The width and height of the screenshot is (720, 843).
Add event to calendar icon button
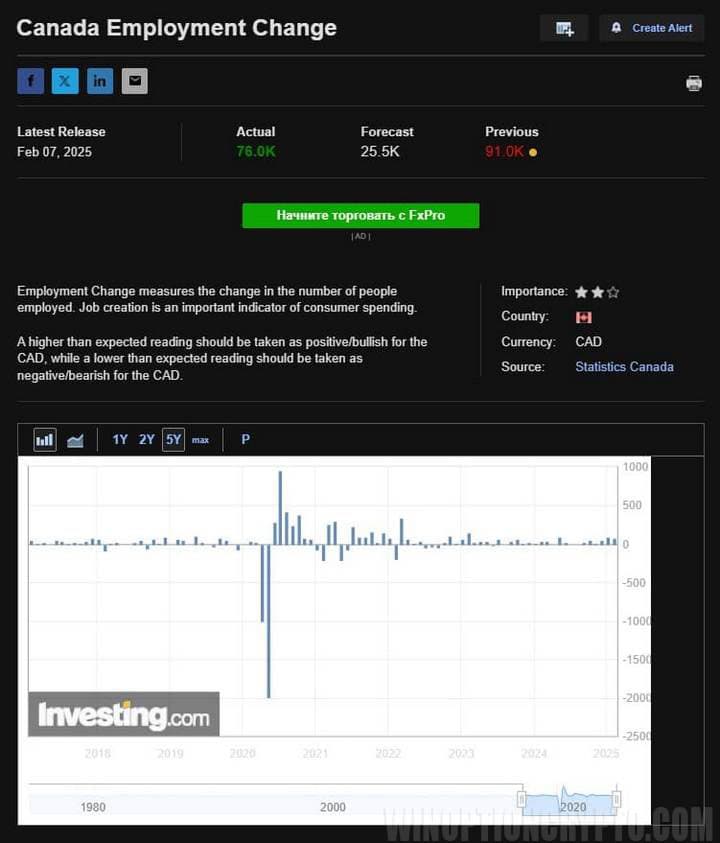click(564, 28)
